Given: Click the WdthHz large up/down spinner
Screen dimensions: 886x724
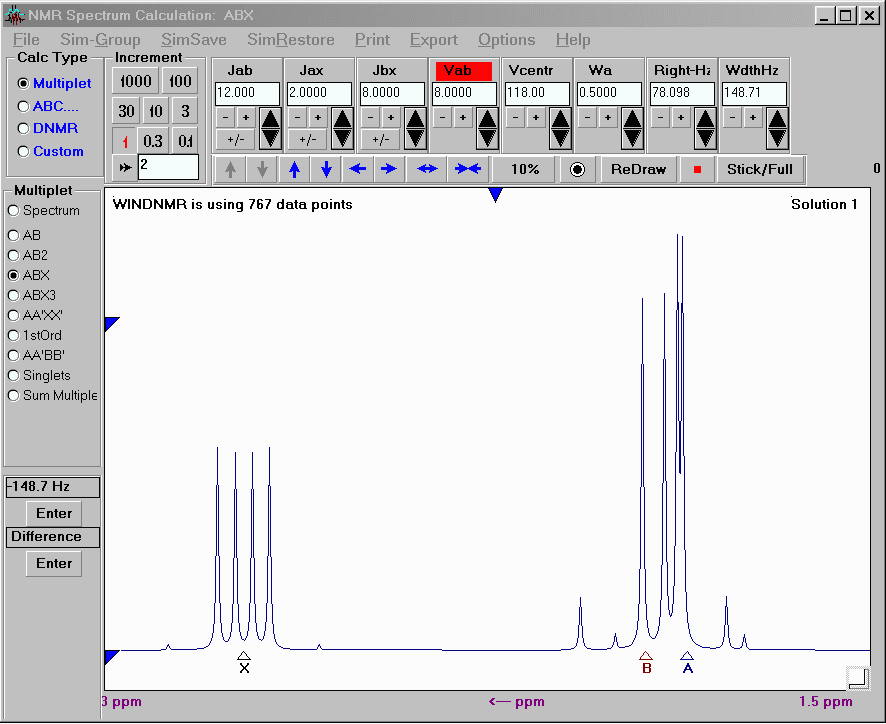Looking at the screenshot, I should 776,128.
